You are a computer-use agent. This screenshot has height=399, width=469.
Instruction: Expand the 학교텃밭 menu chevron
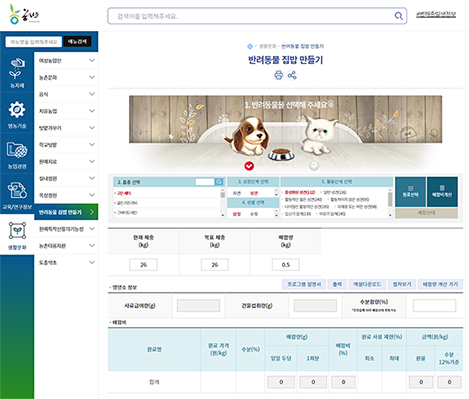92,144
